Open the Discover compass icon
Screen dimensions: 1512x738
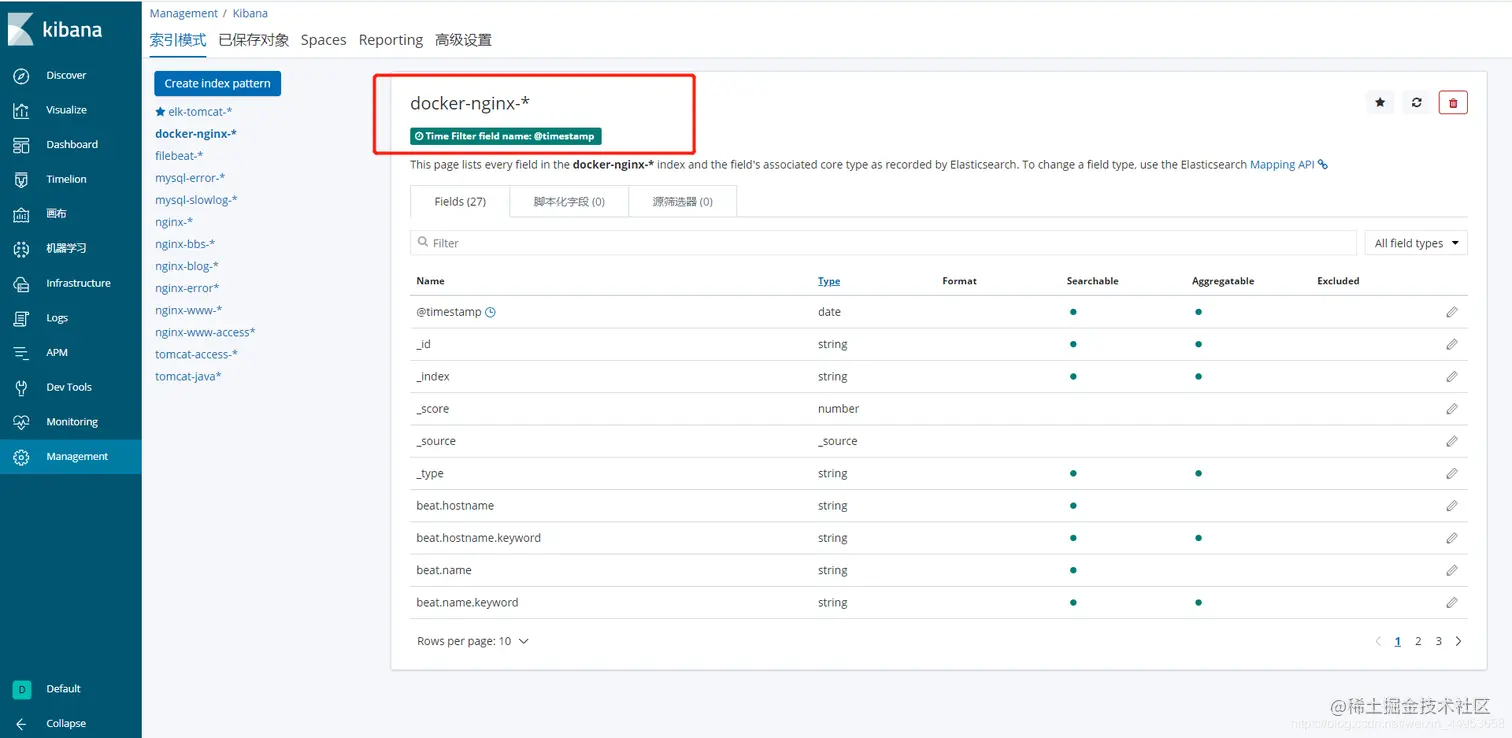21,76
